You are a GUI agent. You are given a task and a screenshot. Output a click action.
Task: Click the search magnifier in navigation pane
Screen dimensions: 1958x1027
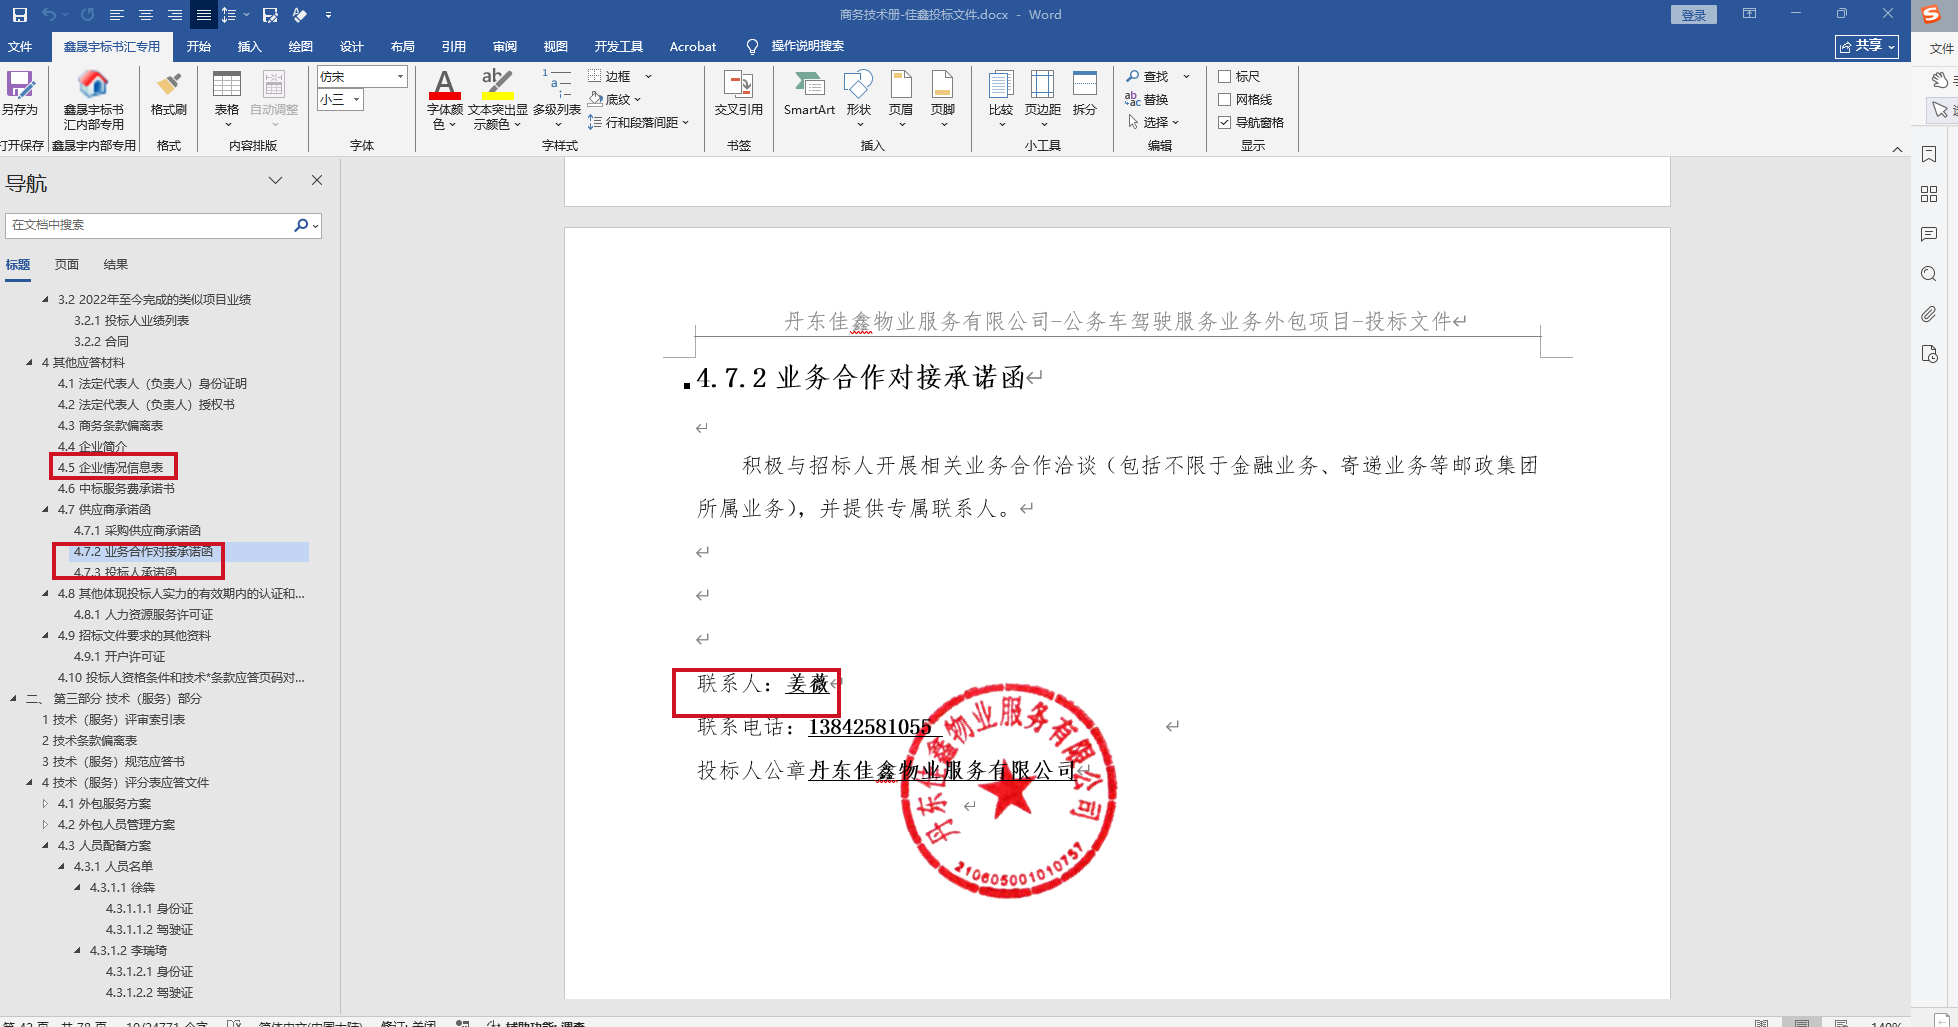pyautogui.click(x=300, y=225)
